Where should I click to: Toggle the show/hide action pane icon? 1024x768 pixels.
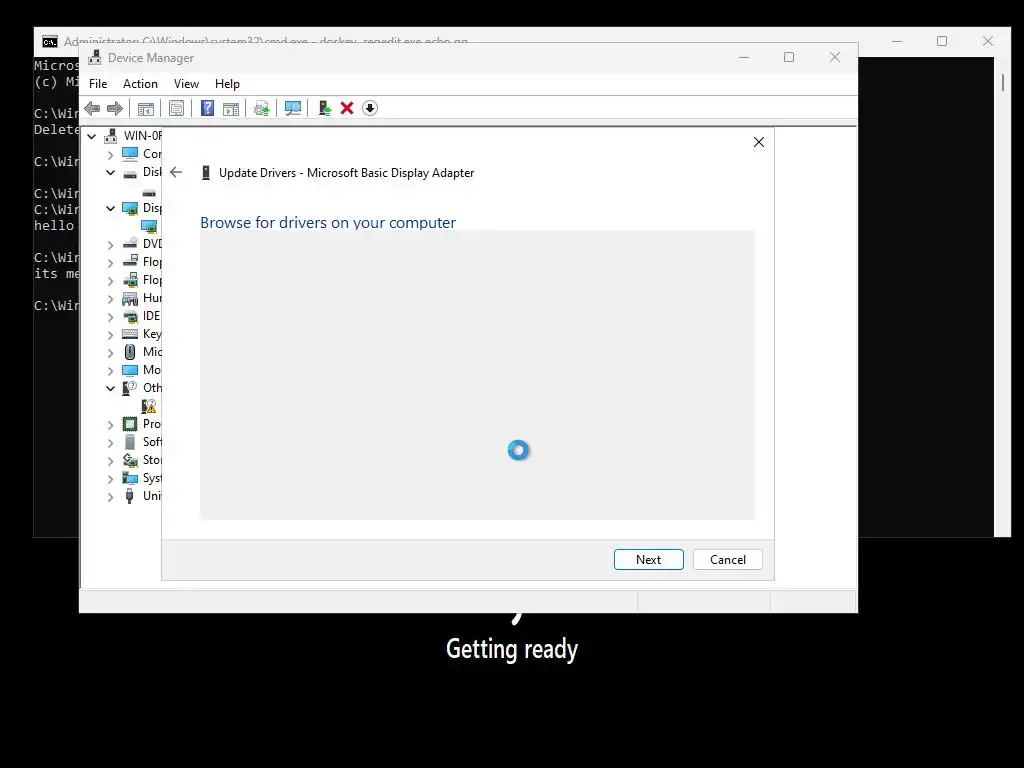coord(231,108)
